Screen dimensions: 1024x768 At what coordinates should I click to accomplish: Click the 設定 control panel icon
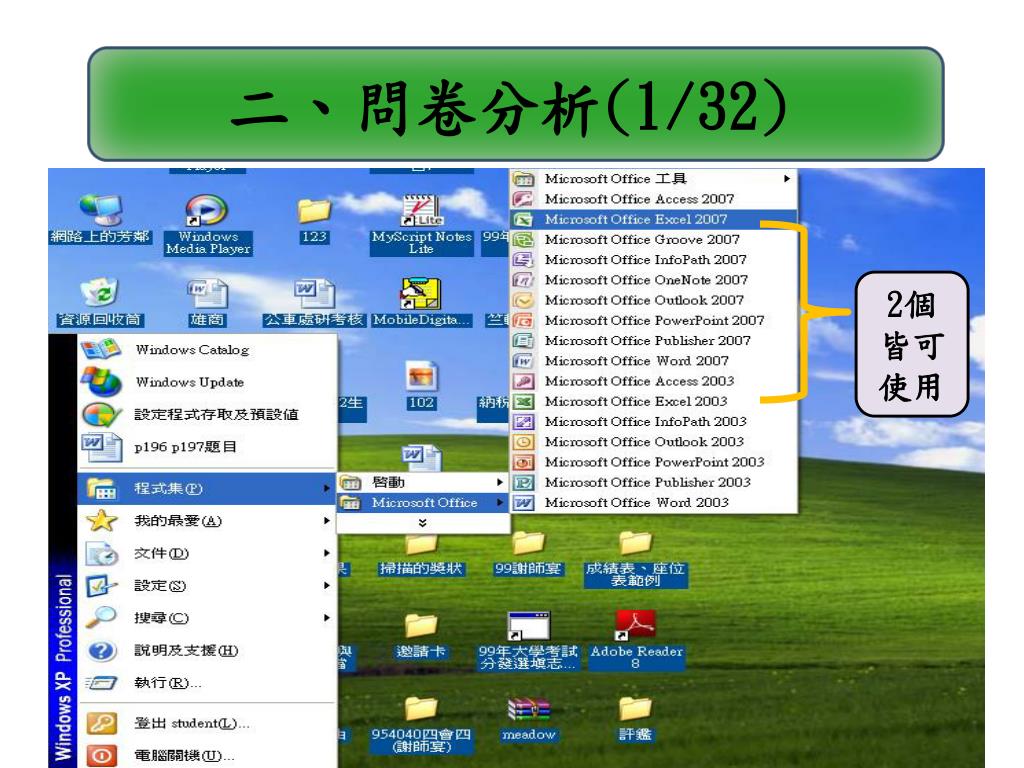coord(102,586)
